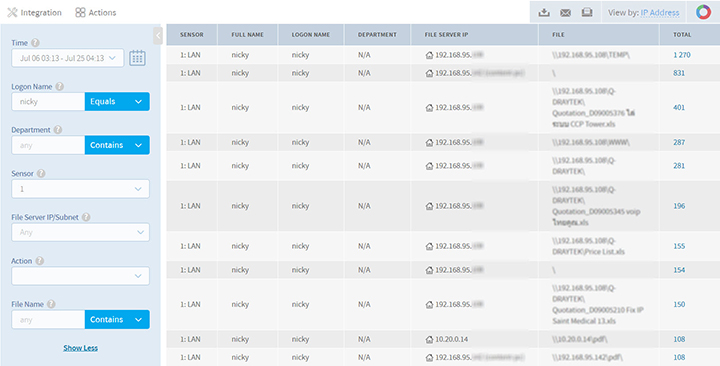
Task: Click the help icon next to Sensor
Action: click(41, 174)
